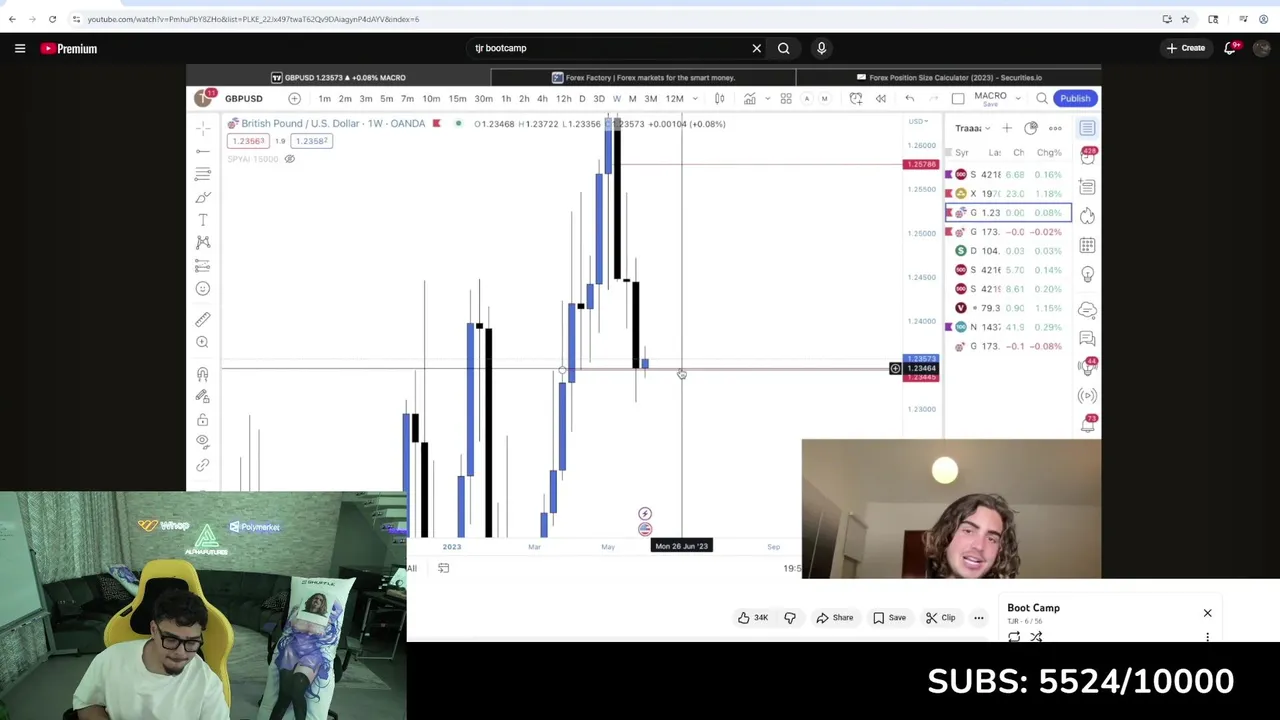Click the bar replay rewind icon
The image size is (1280, 720).
pyautogui.click(x=881, y=98)
